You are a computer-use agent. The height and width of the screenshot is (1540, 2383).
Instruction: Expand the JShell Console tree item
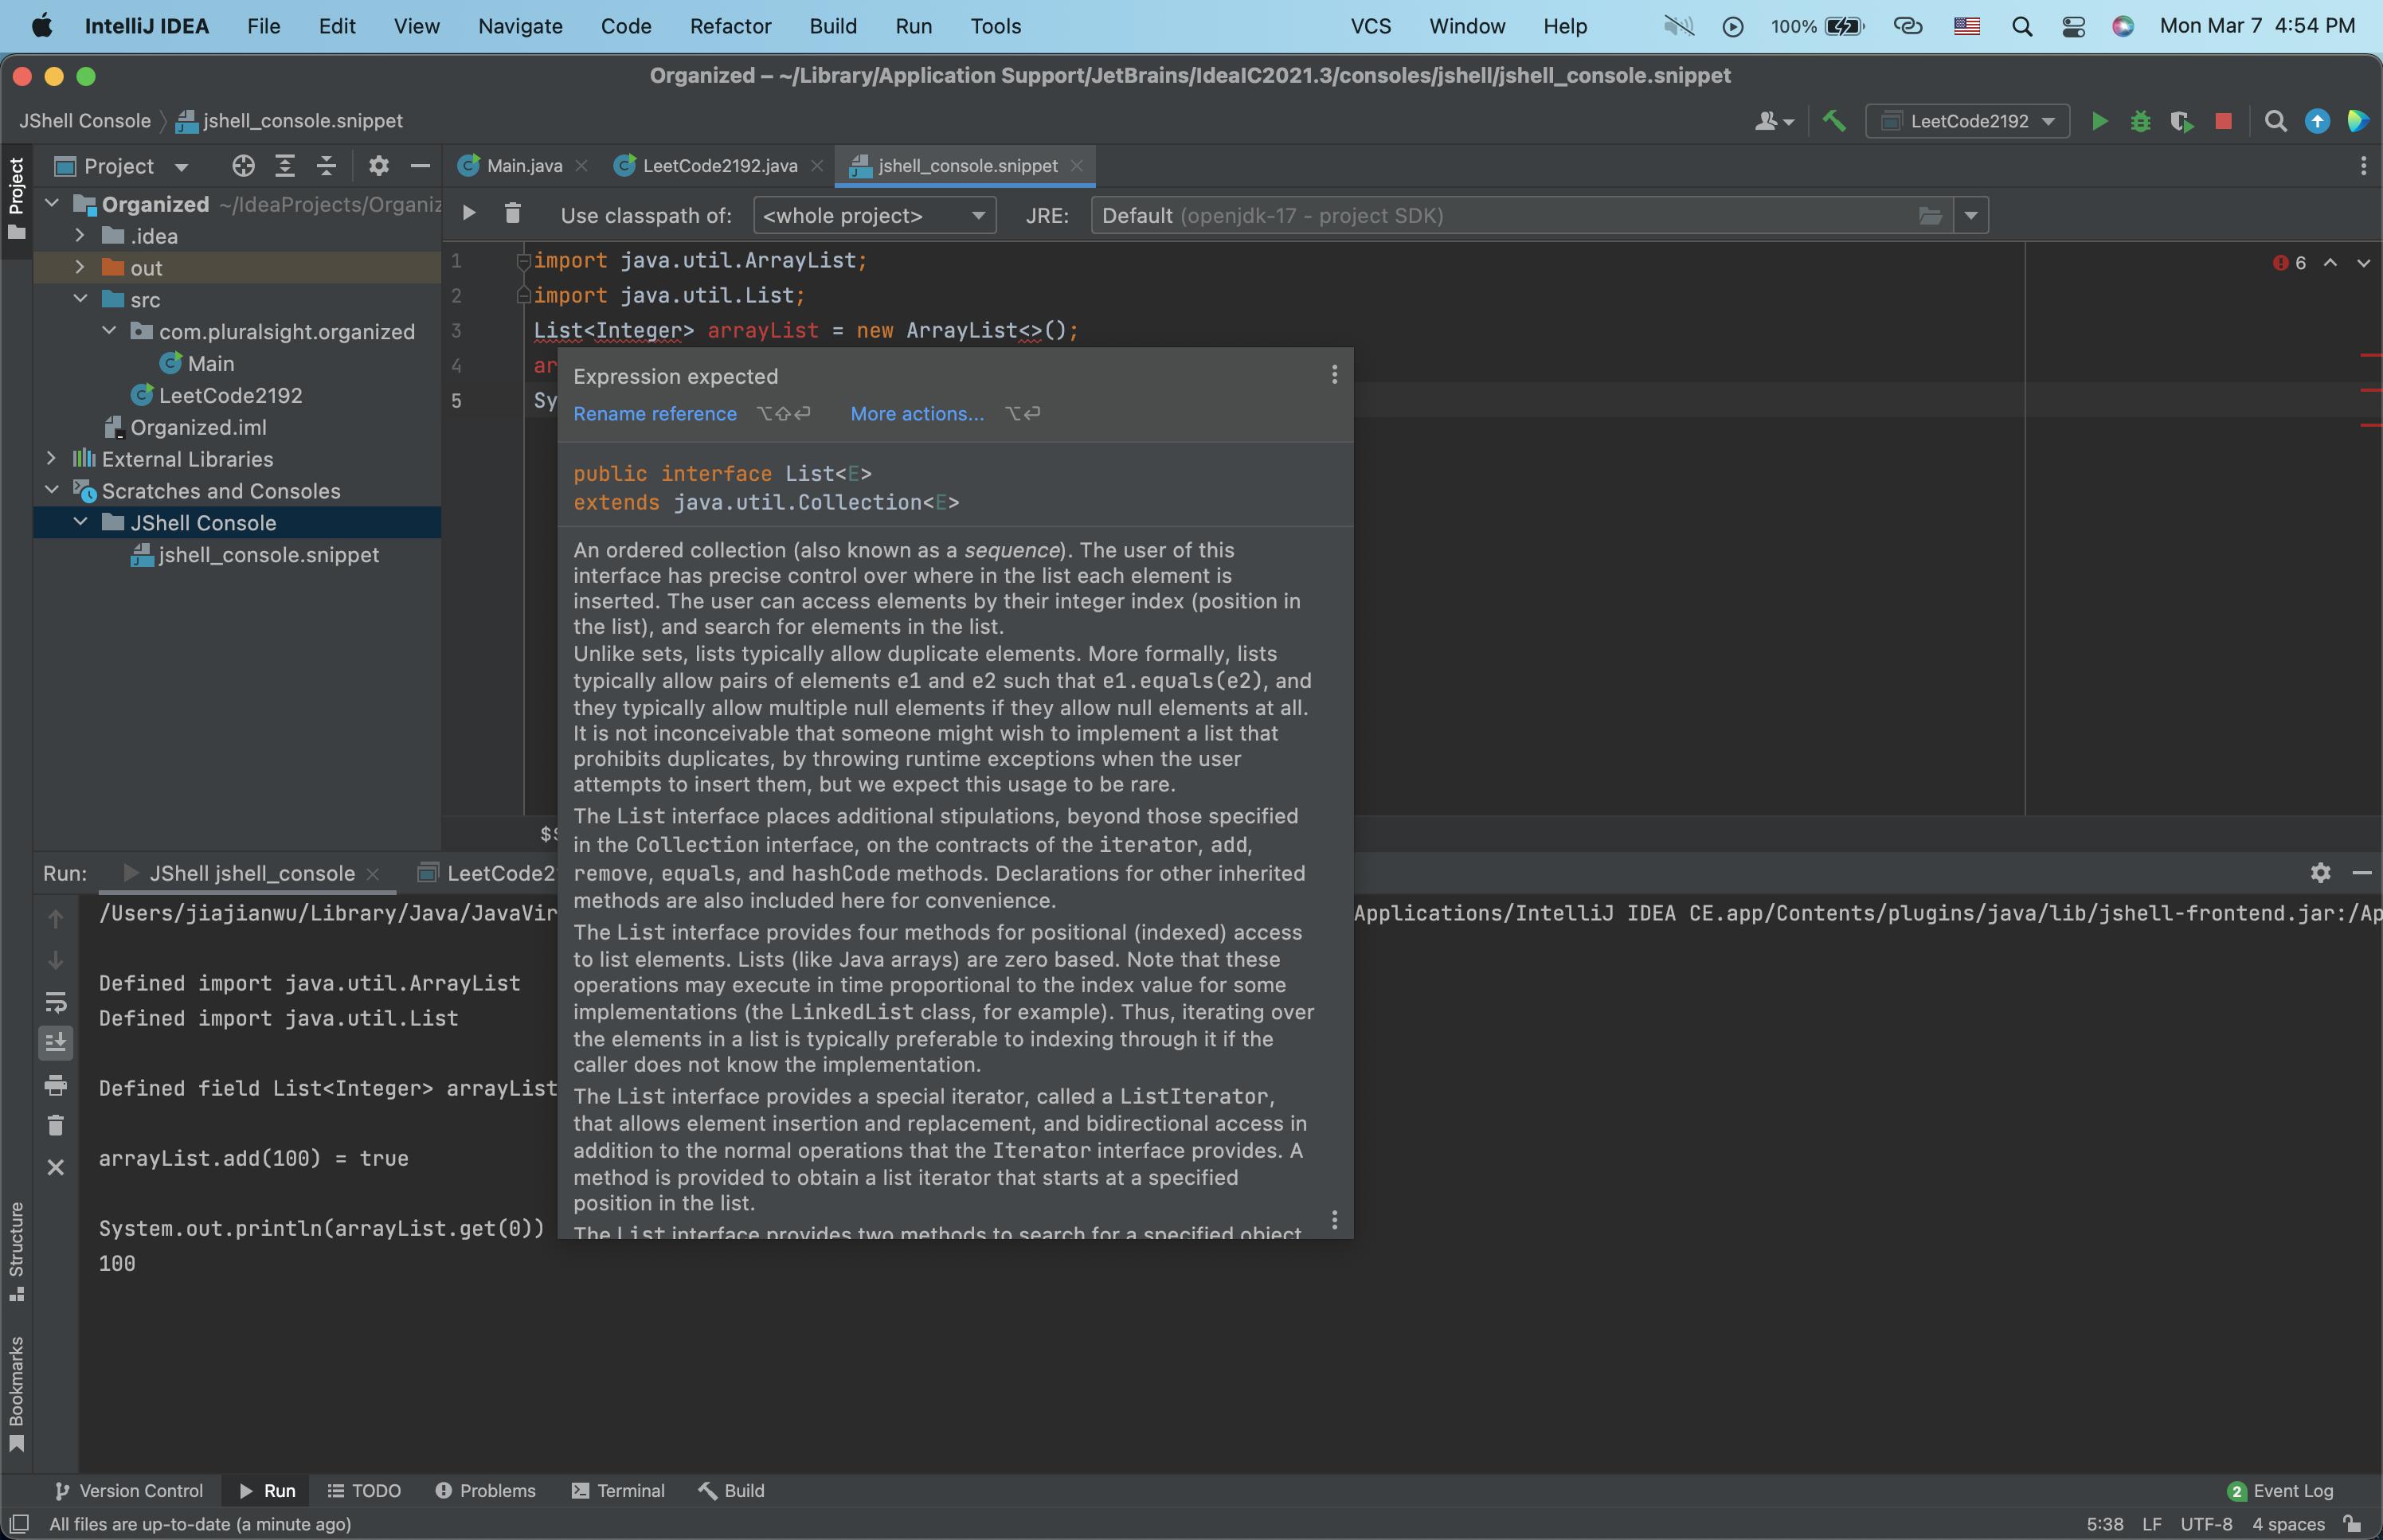point(76,522)
